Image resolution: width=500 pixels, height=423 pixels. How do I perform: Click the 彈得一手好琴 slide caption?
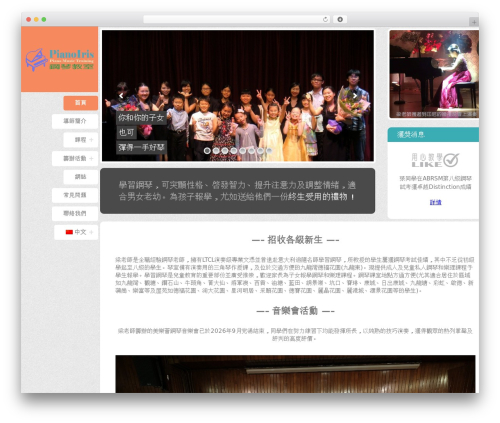(x=141, y=147)
